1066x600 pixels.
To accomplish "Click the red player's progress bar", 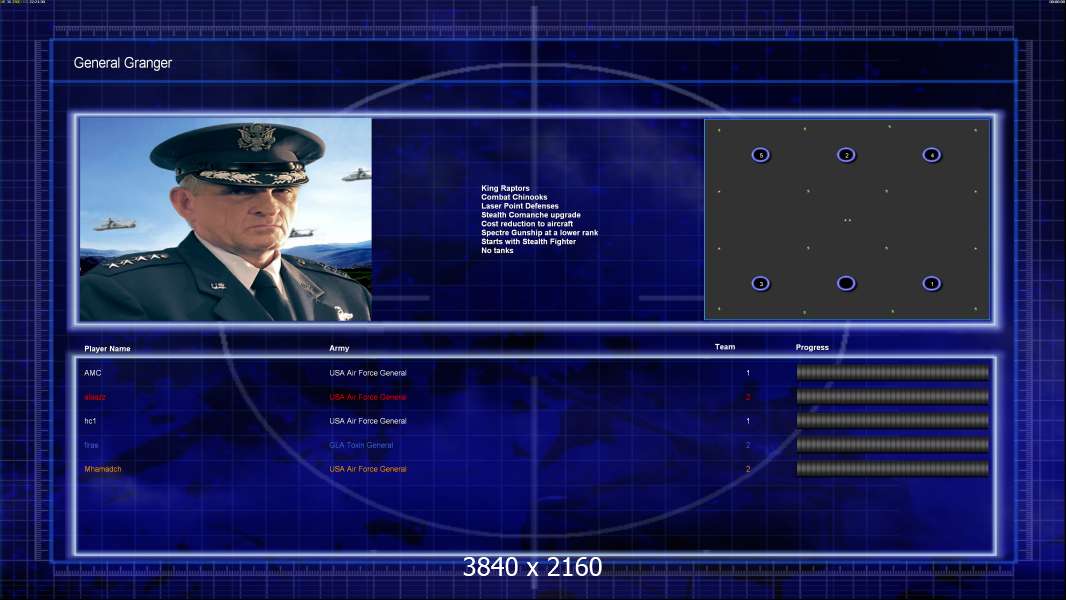I will click(893, 396).
